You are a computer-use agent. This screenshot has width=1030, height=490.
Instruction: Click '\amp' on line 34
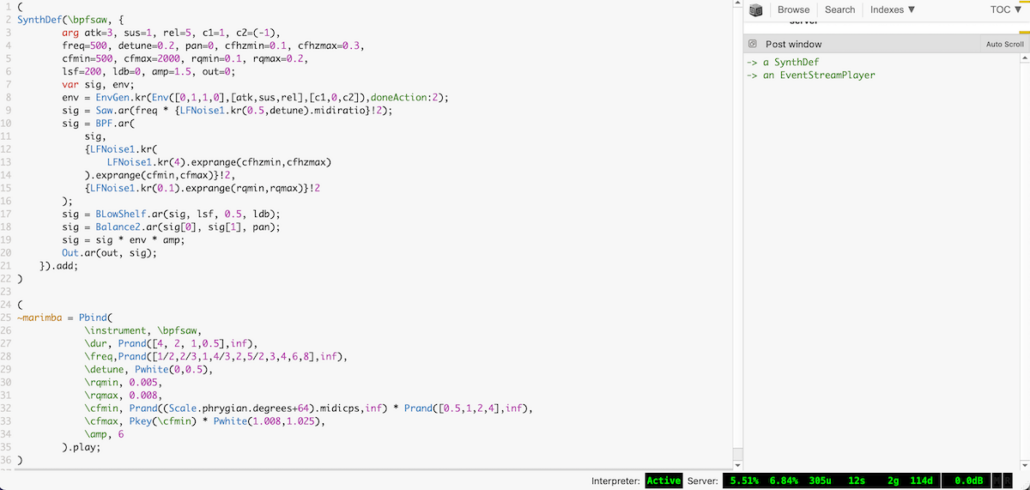click(x=95, y=435)
